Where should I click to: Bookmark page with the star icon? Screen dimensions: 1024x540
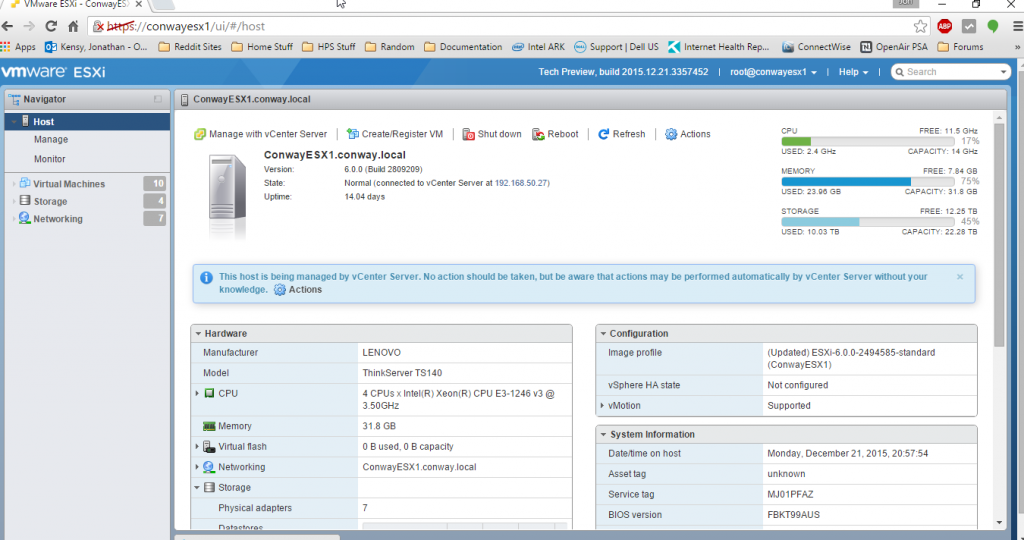[920, 26]
